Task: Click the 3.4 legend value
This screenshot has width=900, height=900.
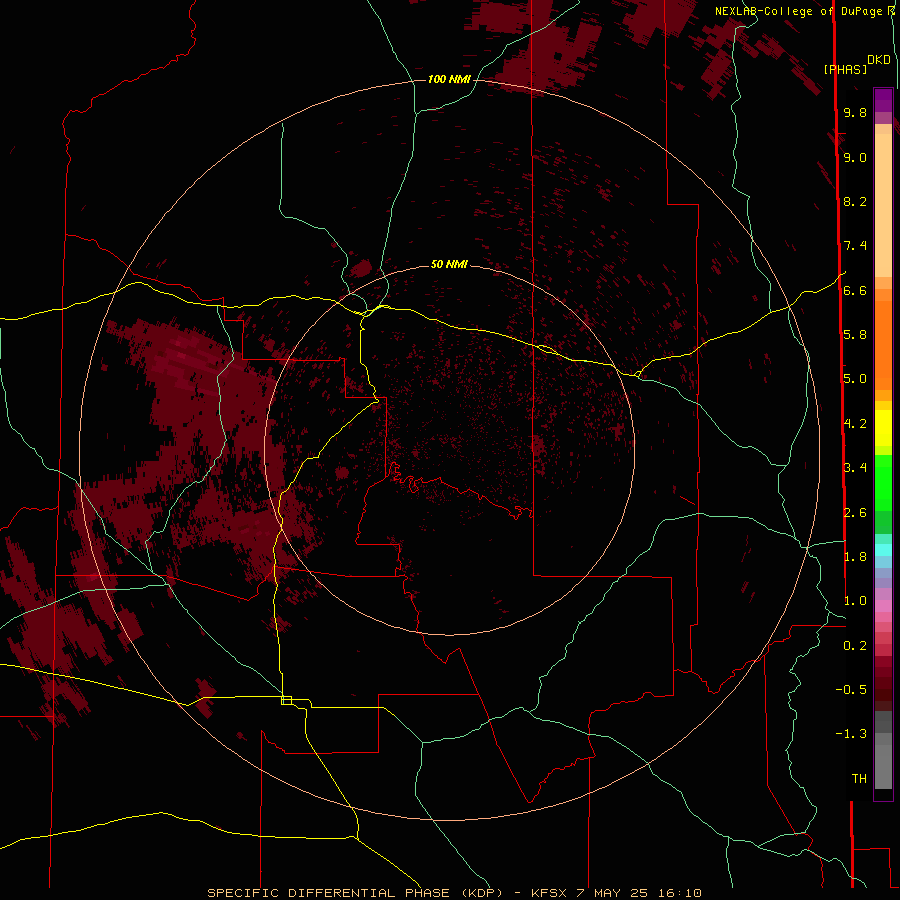Action: [x=855, y=468]
